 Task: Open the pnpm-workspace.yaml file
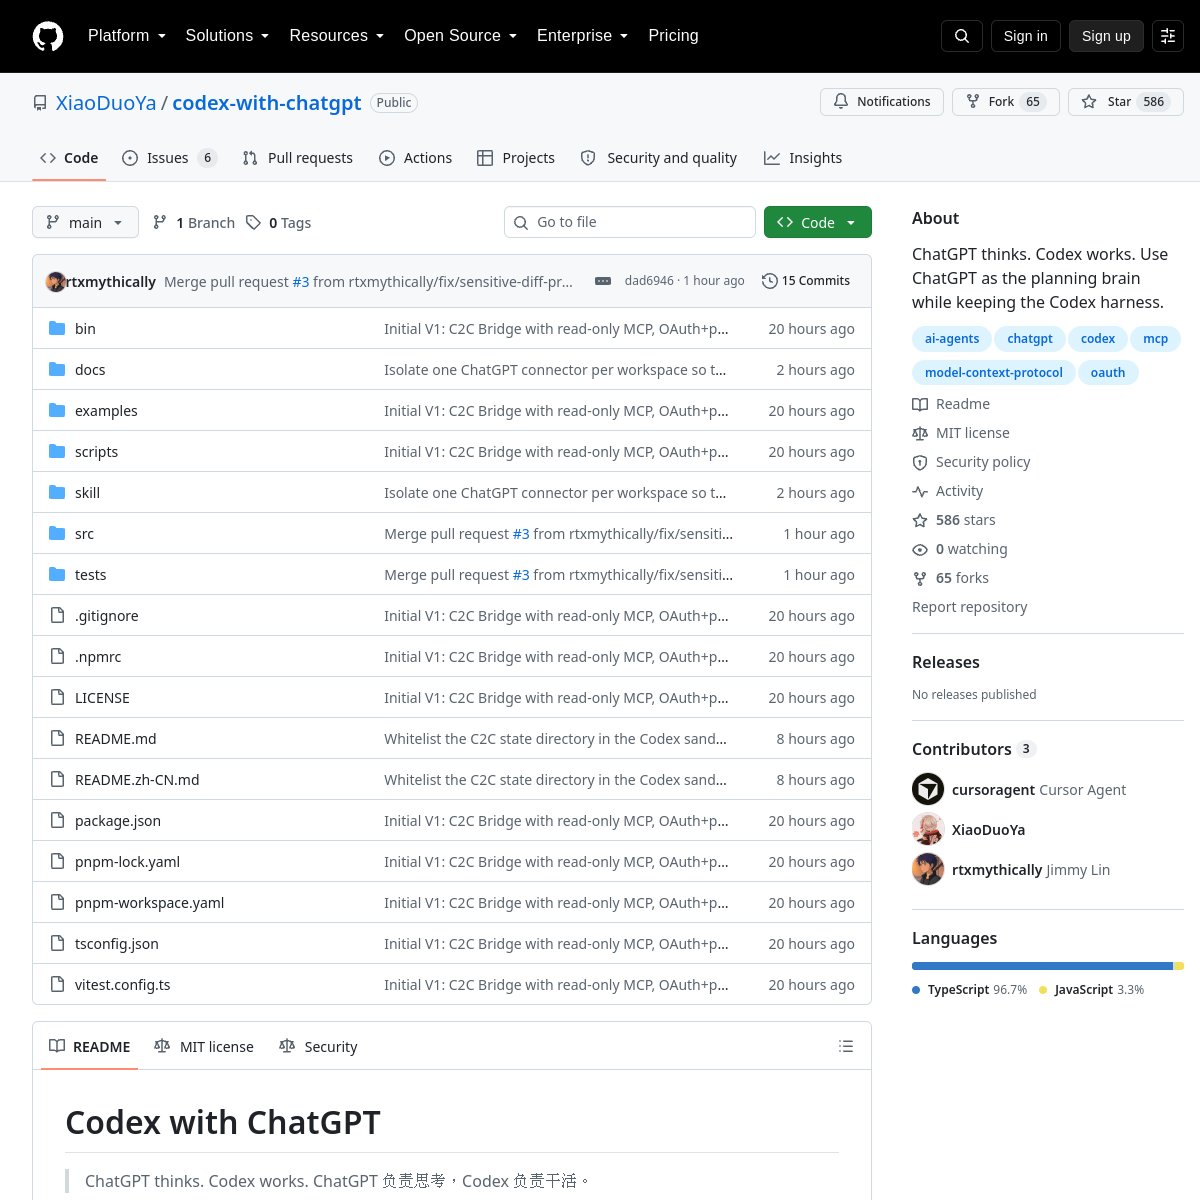(149, 902)
